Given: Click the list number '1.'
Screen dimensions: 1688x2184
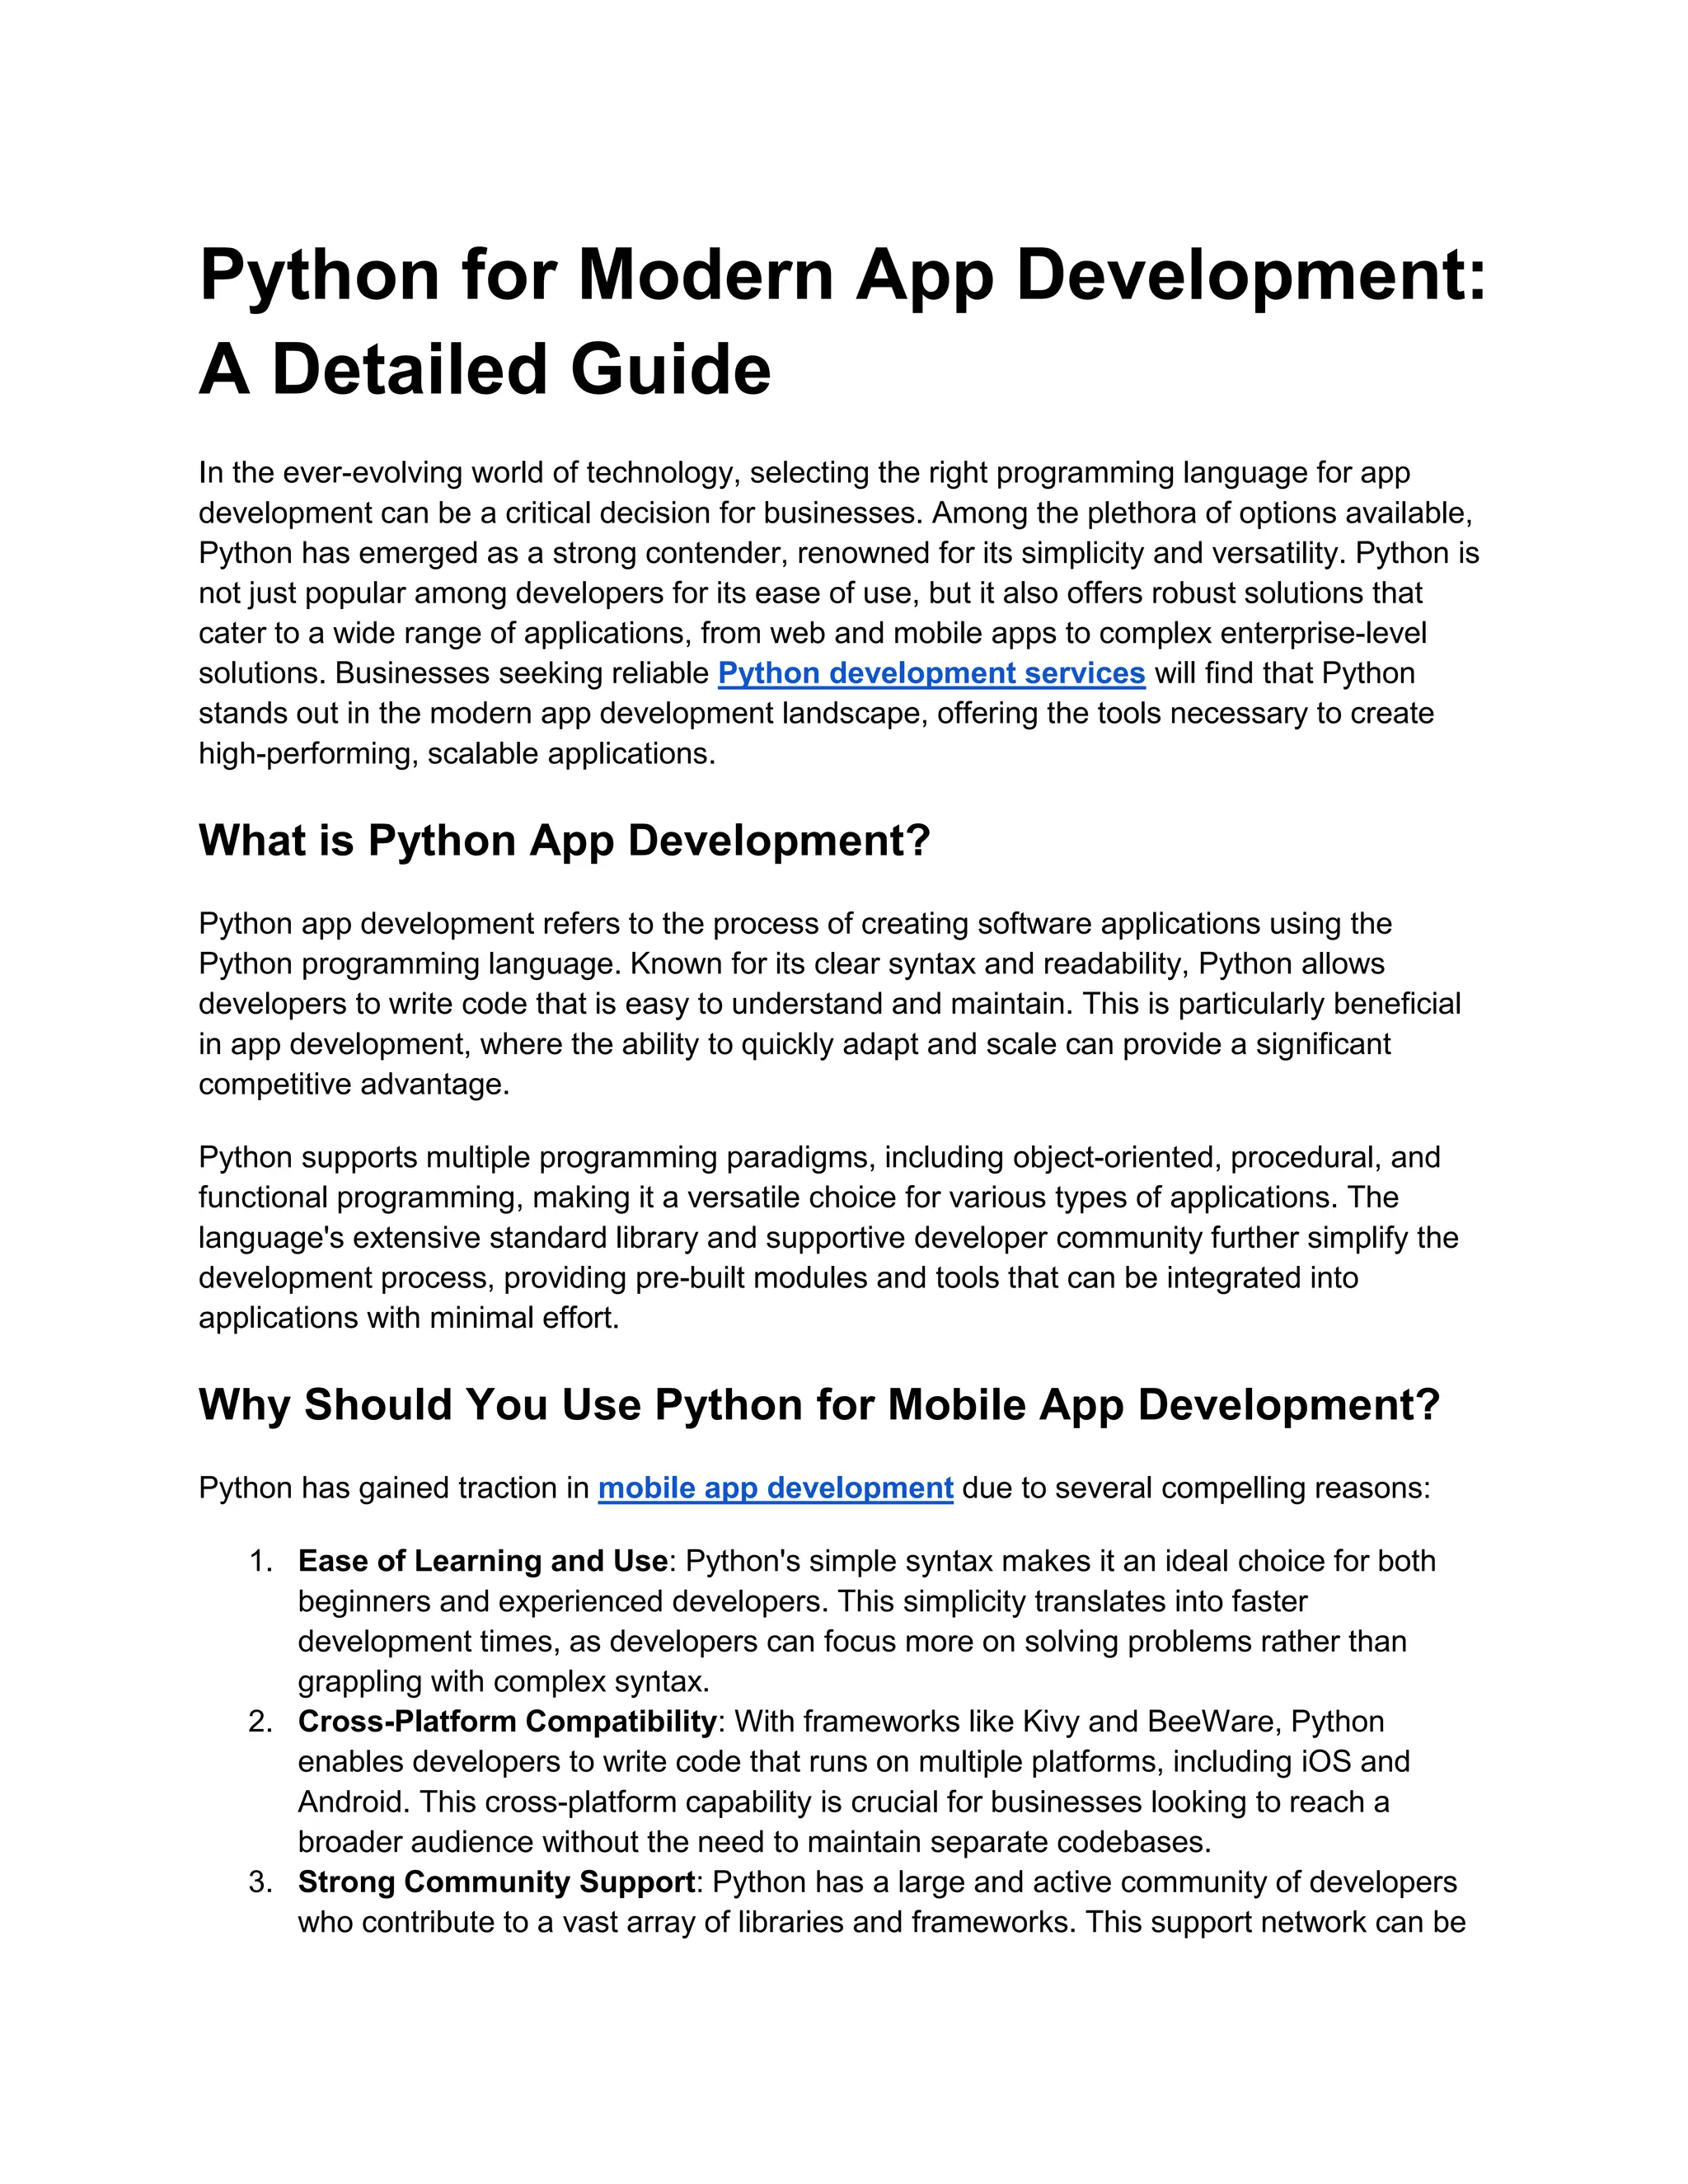Looking at the screenshot, I should coord(261,1561).
